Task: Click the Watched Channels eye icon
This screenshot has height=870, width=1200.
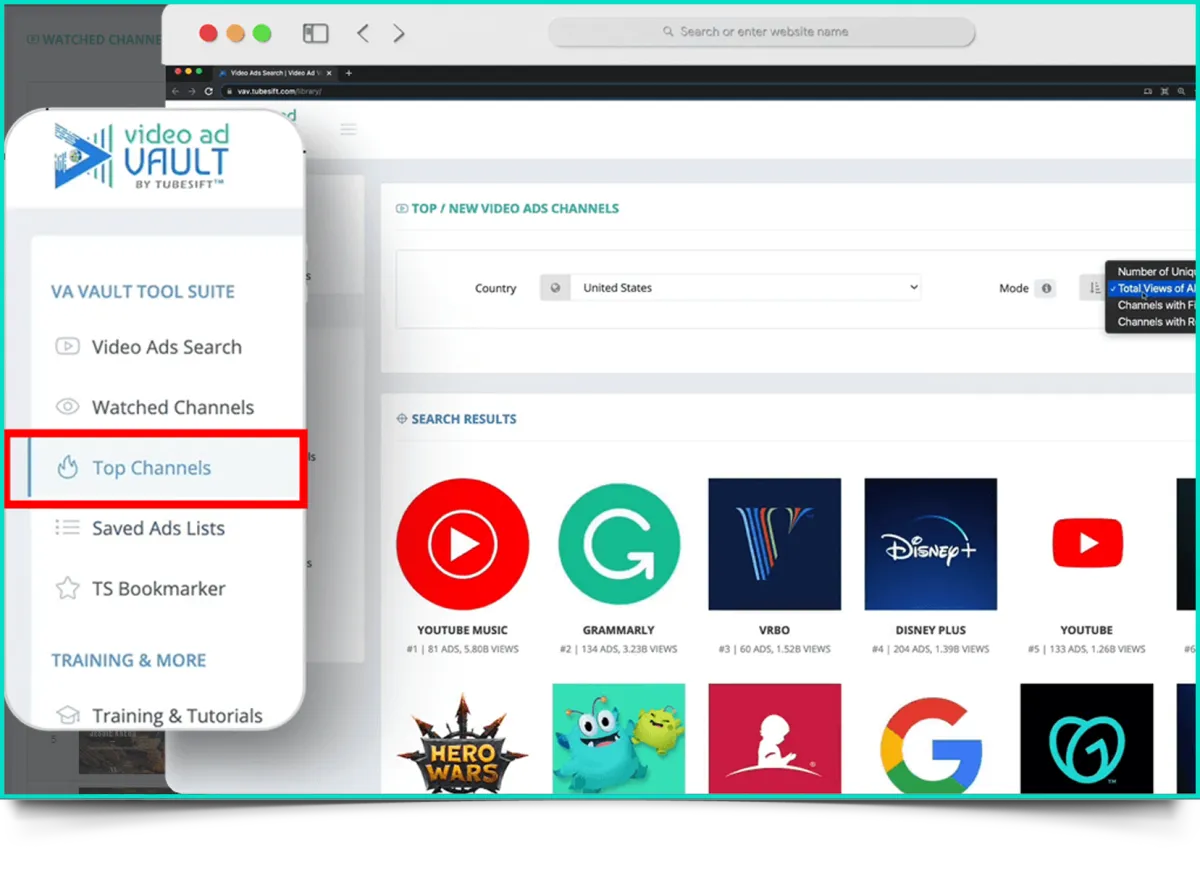Action: click(67, 407)
